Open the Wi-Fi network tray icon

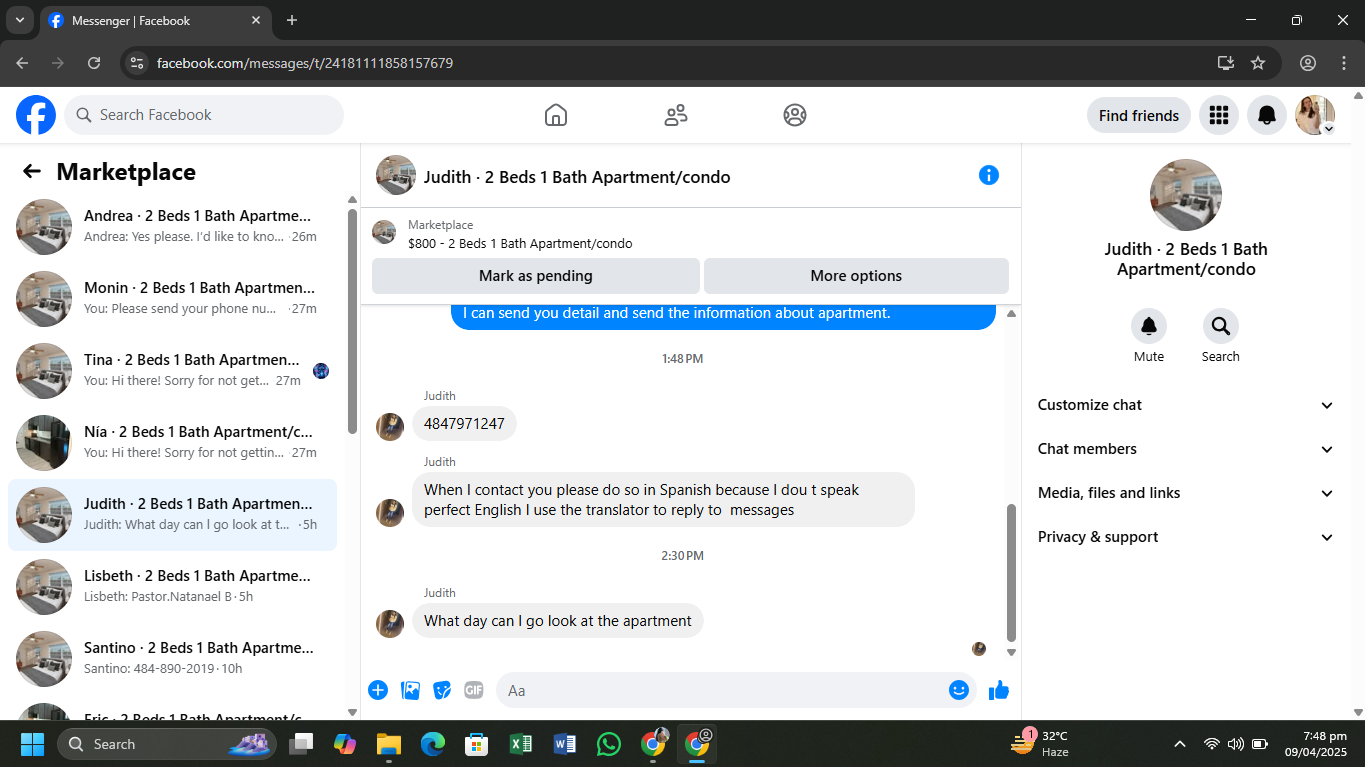pos(1212,744)
